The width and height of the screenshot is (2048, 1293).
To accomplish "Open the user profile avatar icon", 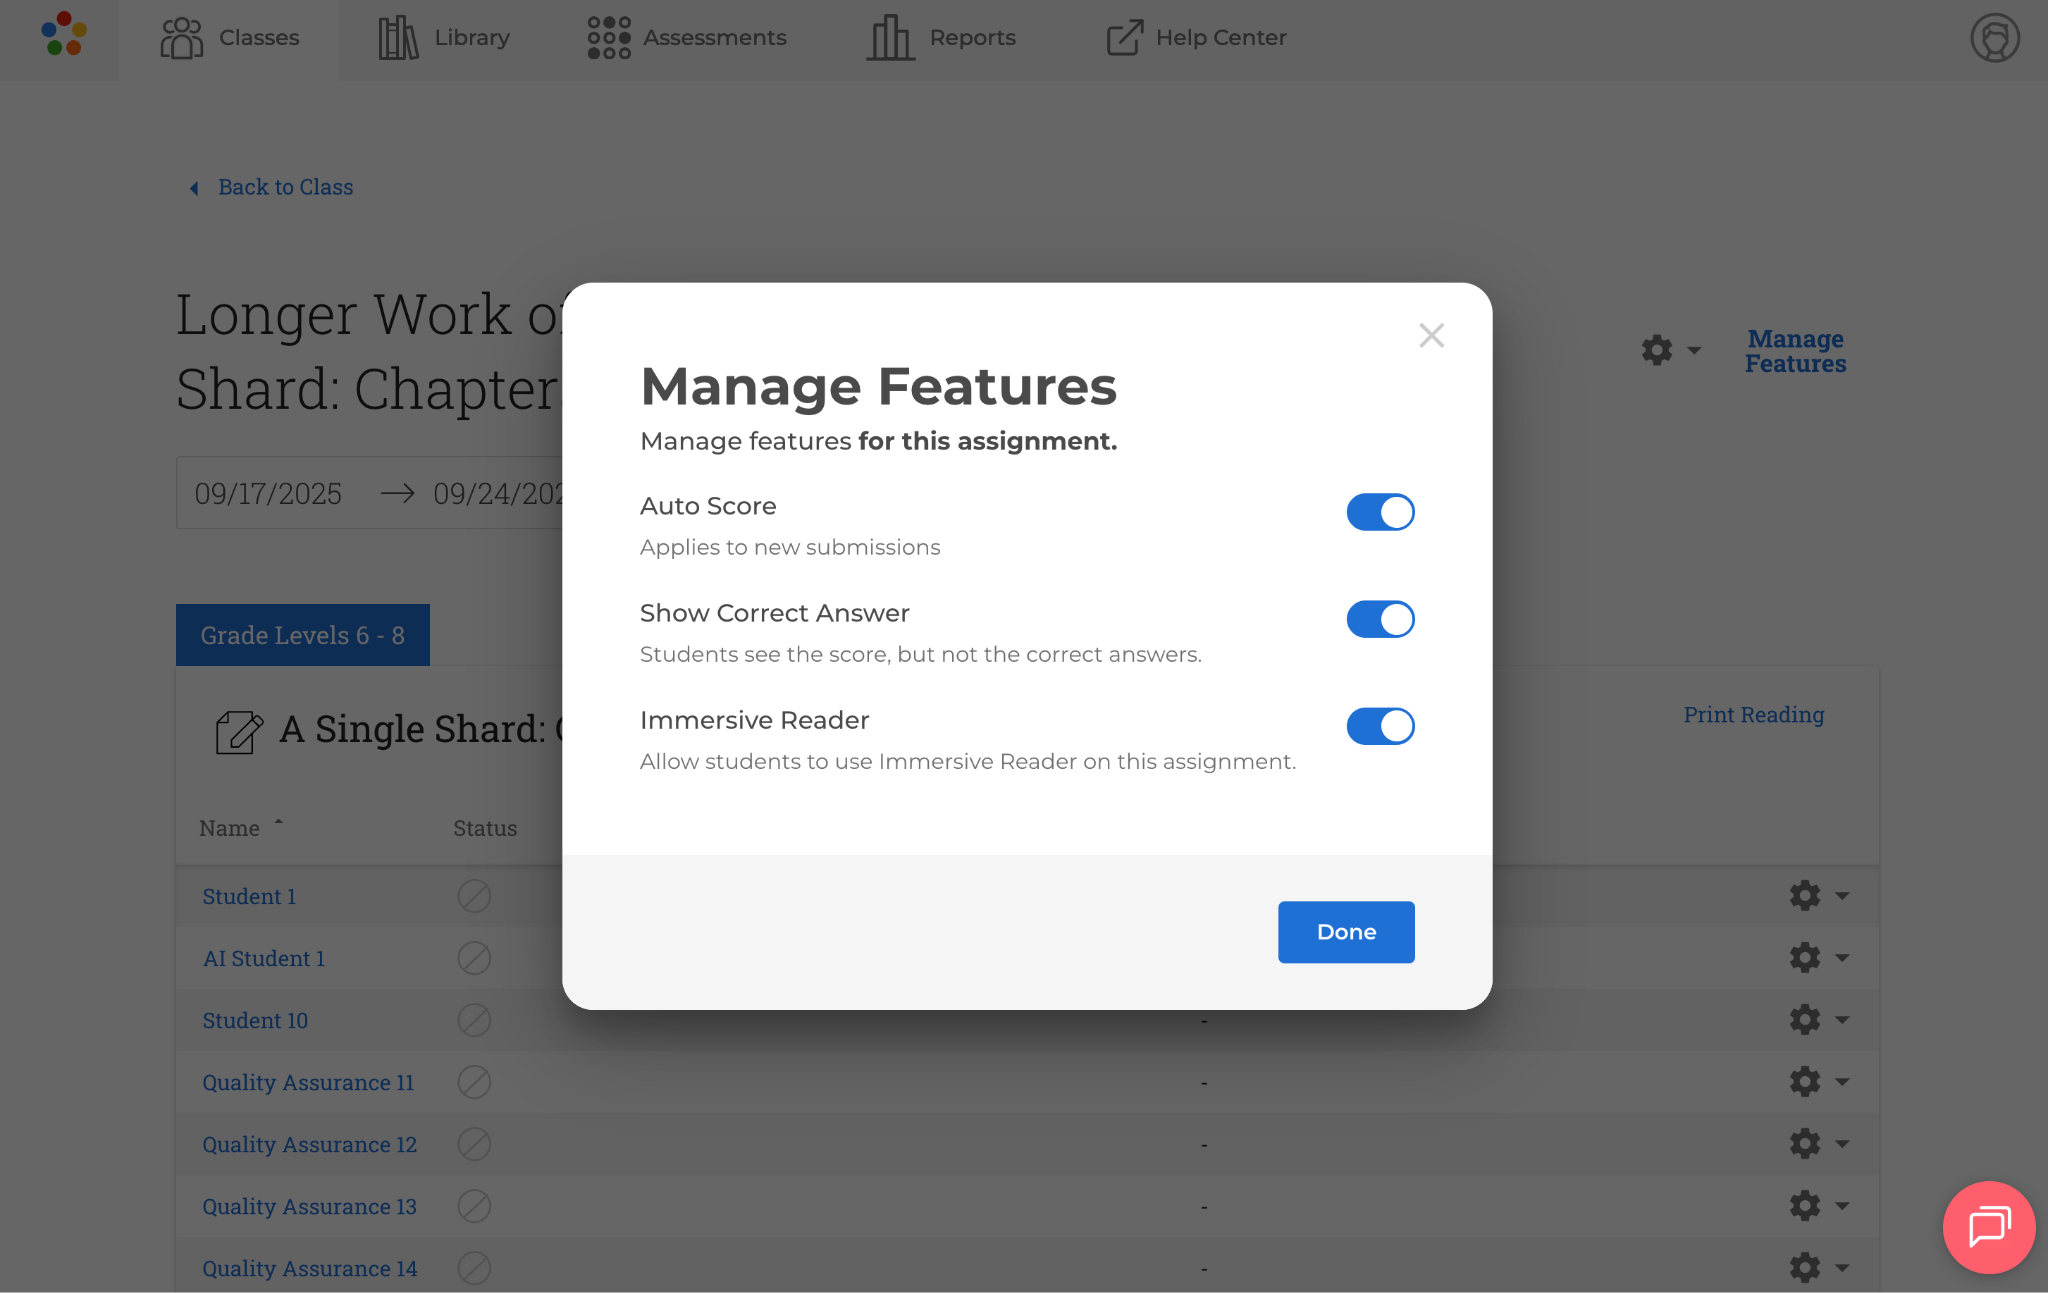I will click(x=1995, y=38).
